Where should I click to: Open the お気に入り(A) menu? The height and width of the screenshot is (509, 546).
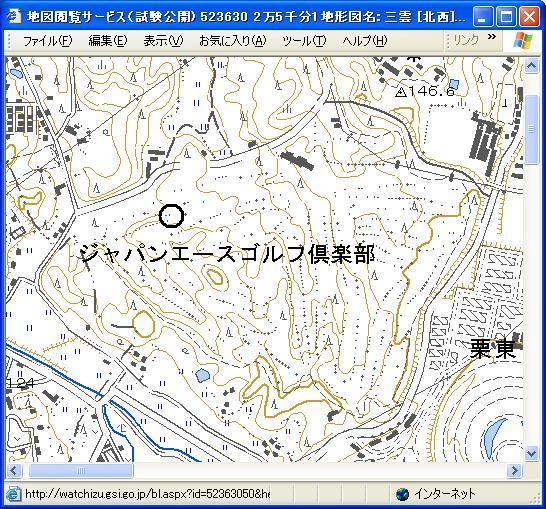233,41
